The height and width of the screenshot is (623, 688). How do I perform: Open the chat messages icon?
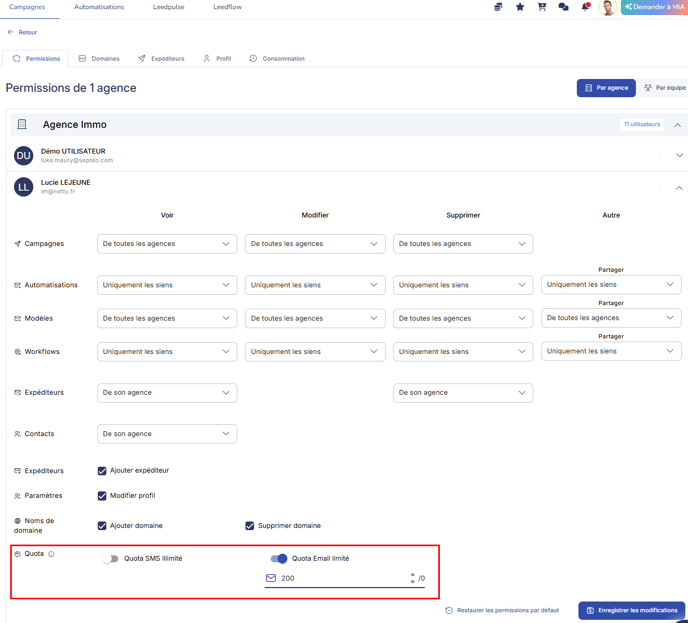(563, 7)
